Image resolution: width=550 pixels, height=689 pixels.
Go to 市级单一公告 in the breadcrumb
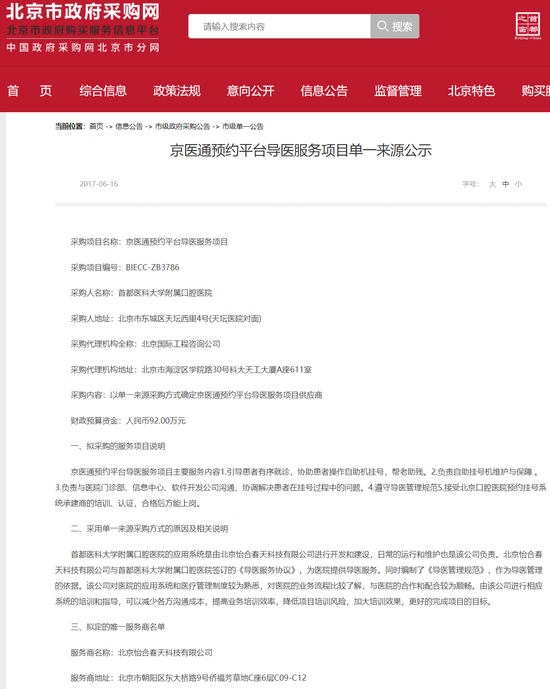point(242,127)
